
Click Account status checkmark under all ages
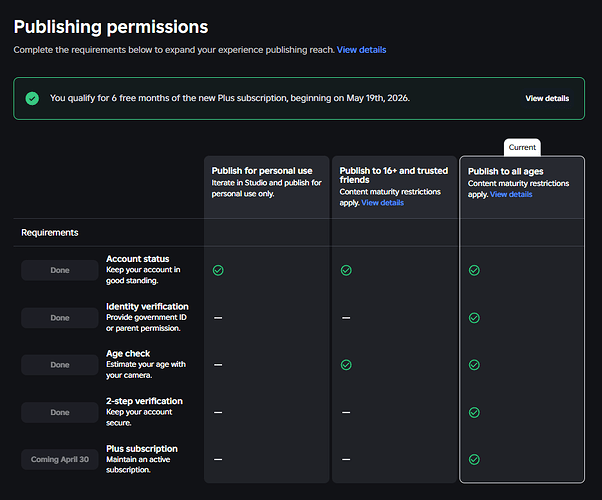[474, 270]
